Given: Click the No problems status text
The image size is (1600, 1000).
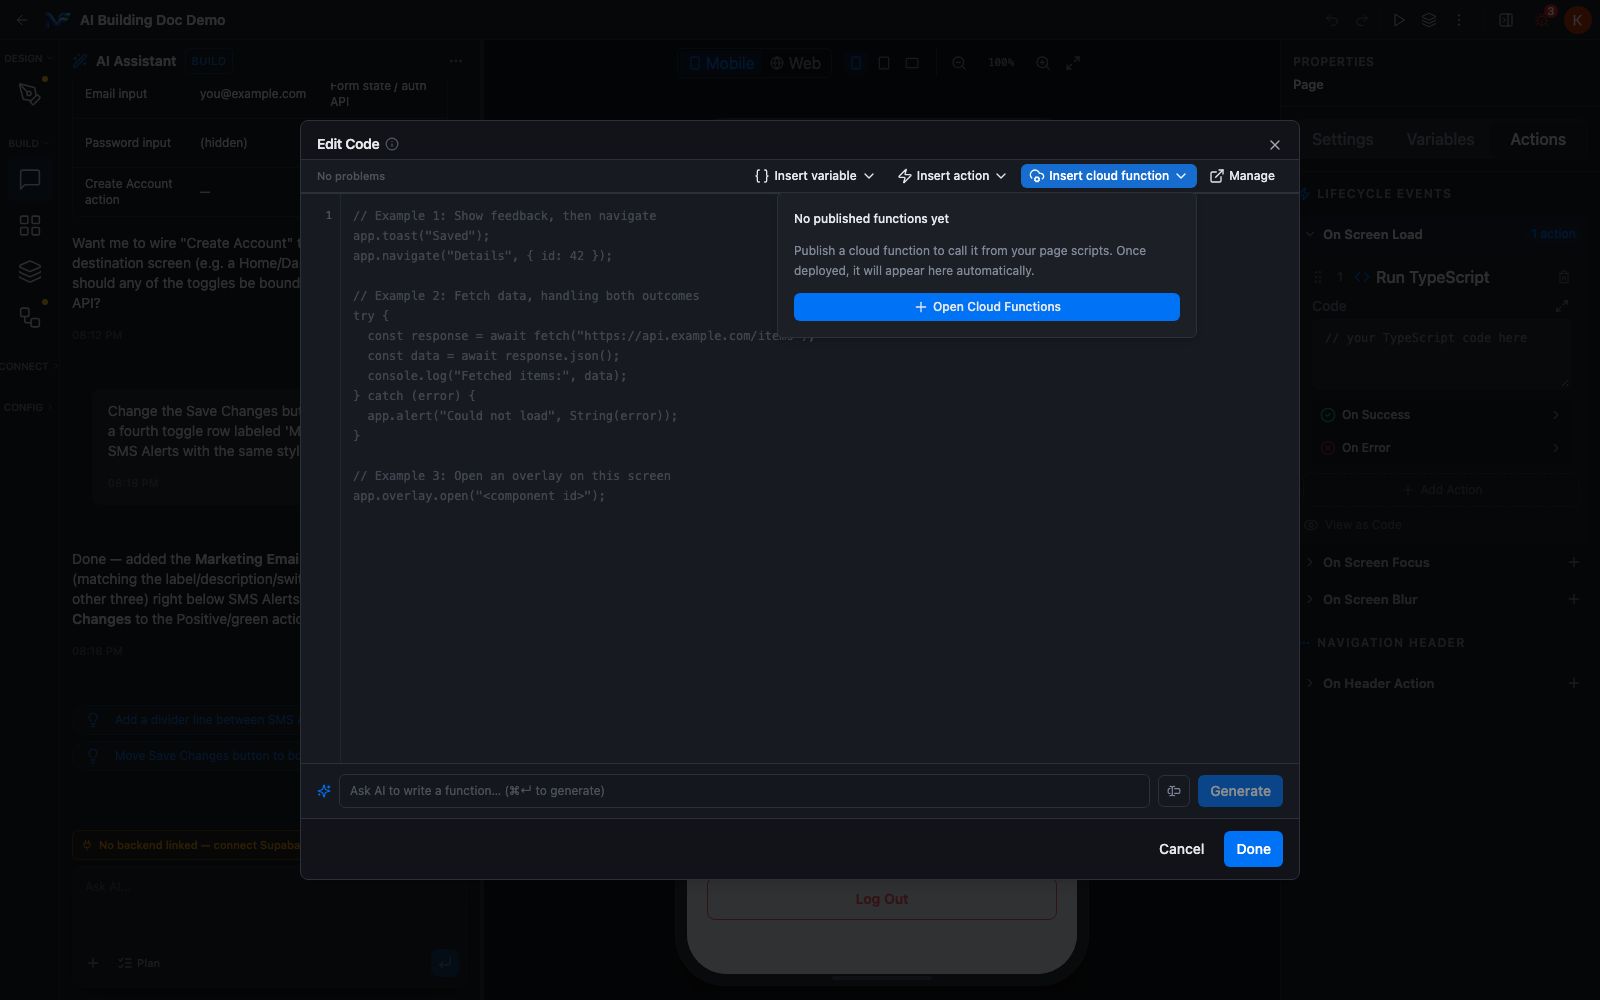Looking at the screenshot, I should tap(351, 176).
